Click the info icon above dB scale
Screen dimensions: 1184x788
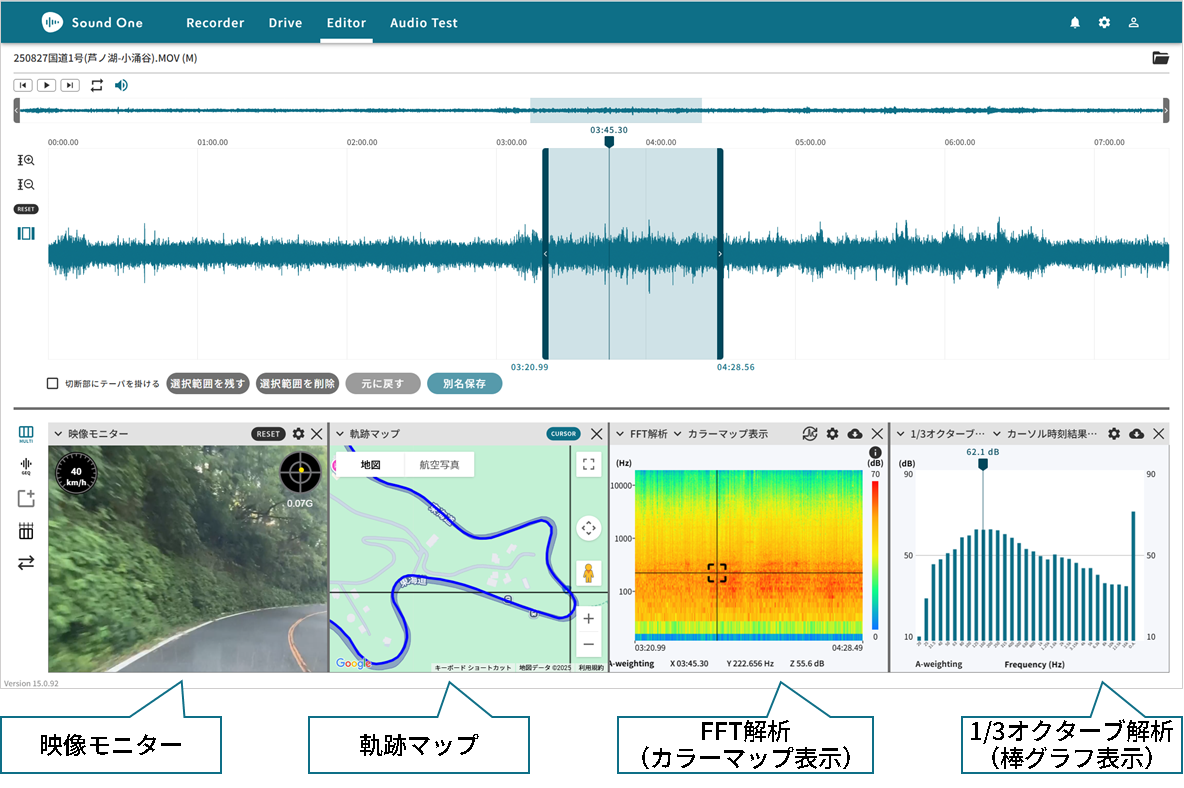pos(875,453)
